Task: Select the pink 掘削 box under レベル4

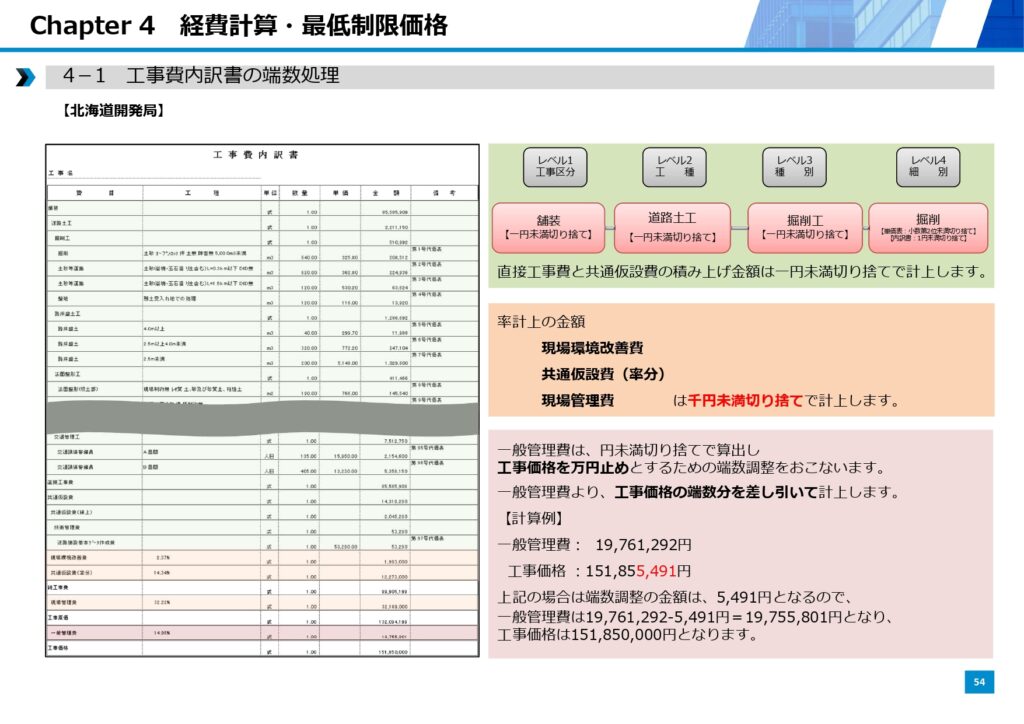Action: click(928, 227)
